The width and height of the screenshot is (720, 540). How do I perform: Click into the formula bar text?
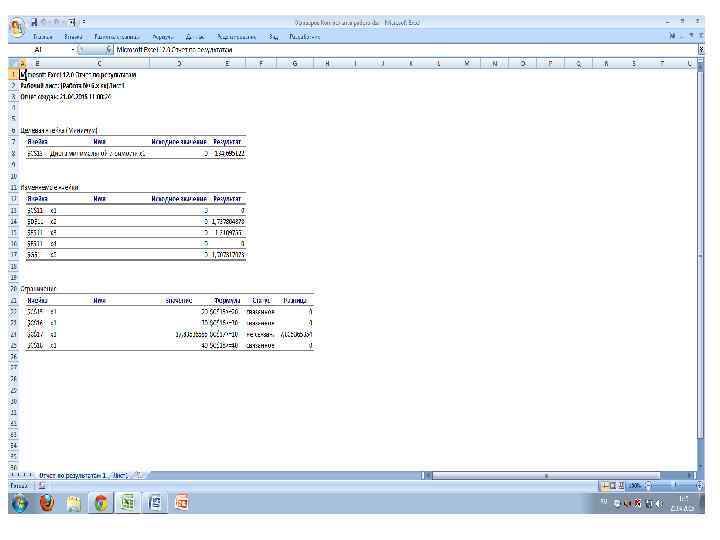[x=406, y=49]
